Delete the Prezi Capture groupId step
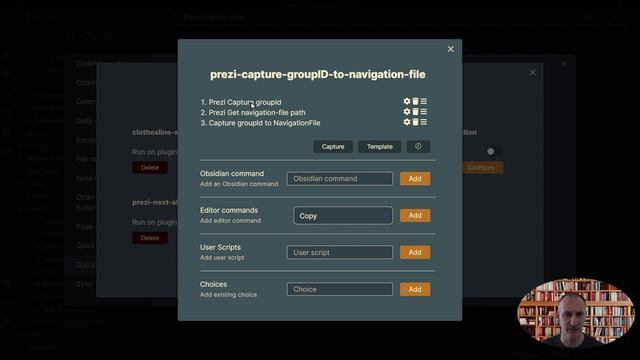This screenshot has width=640, height=360. coord(415,101)
